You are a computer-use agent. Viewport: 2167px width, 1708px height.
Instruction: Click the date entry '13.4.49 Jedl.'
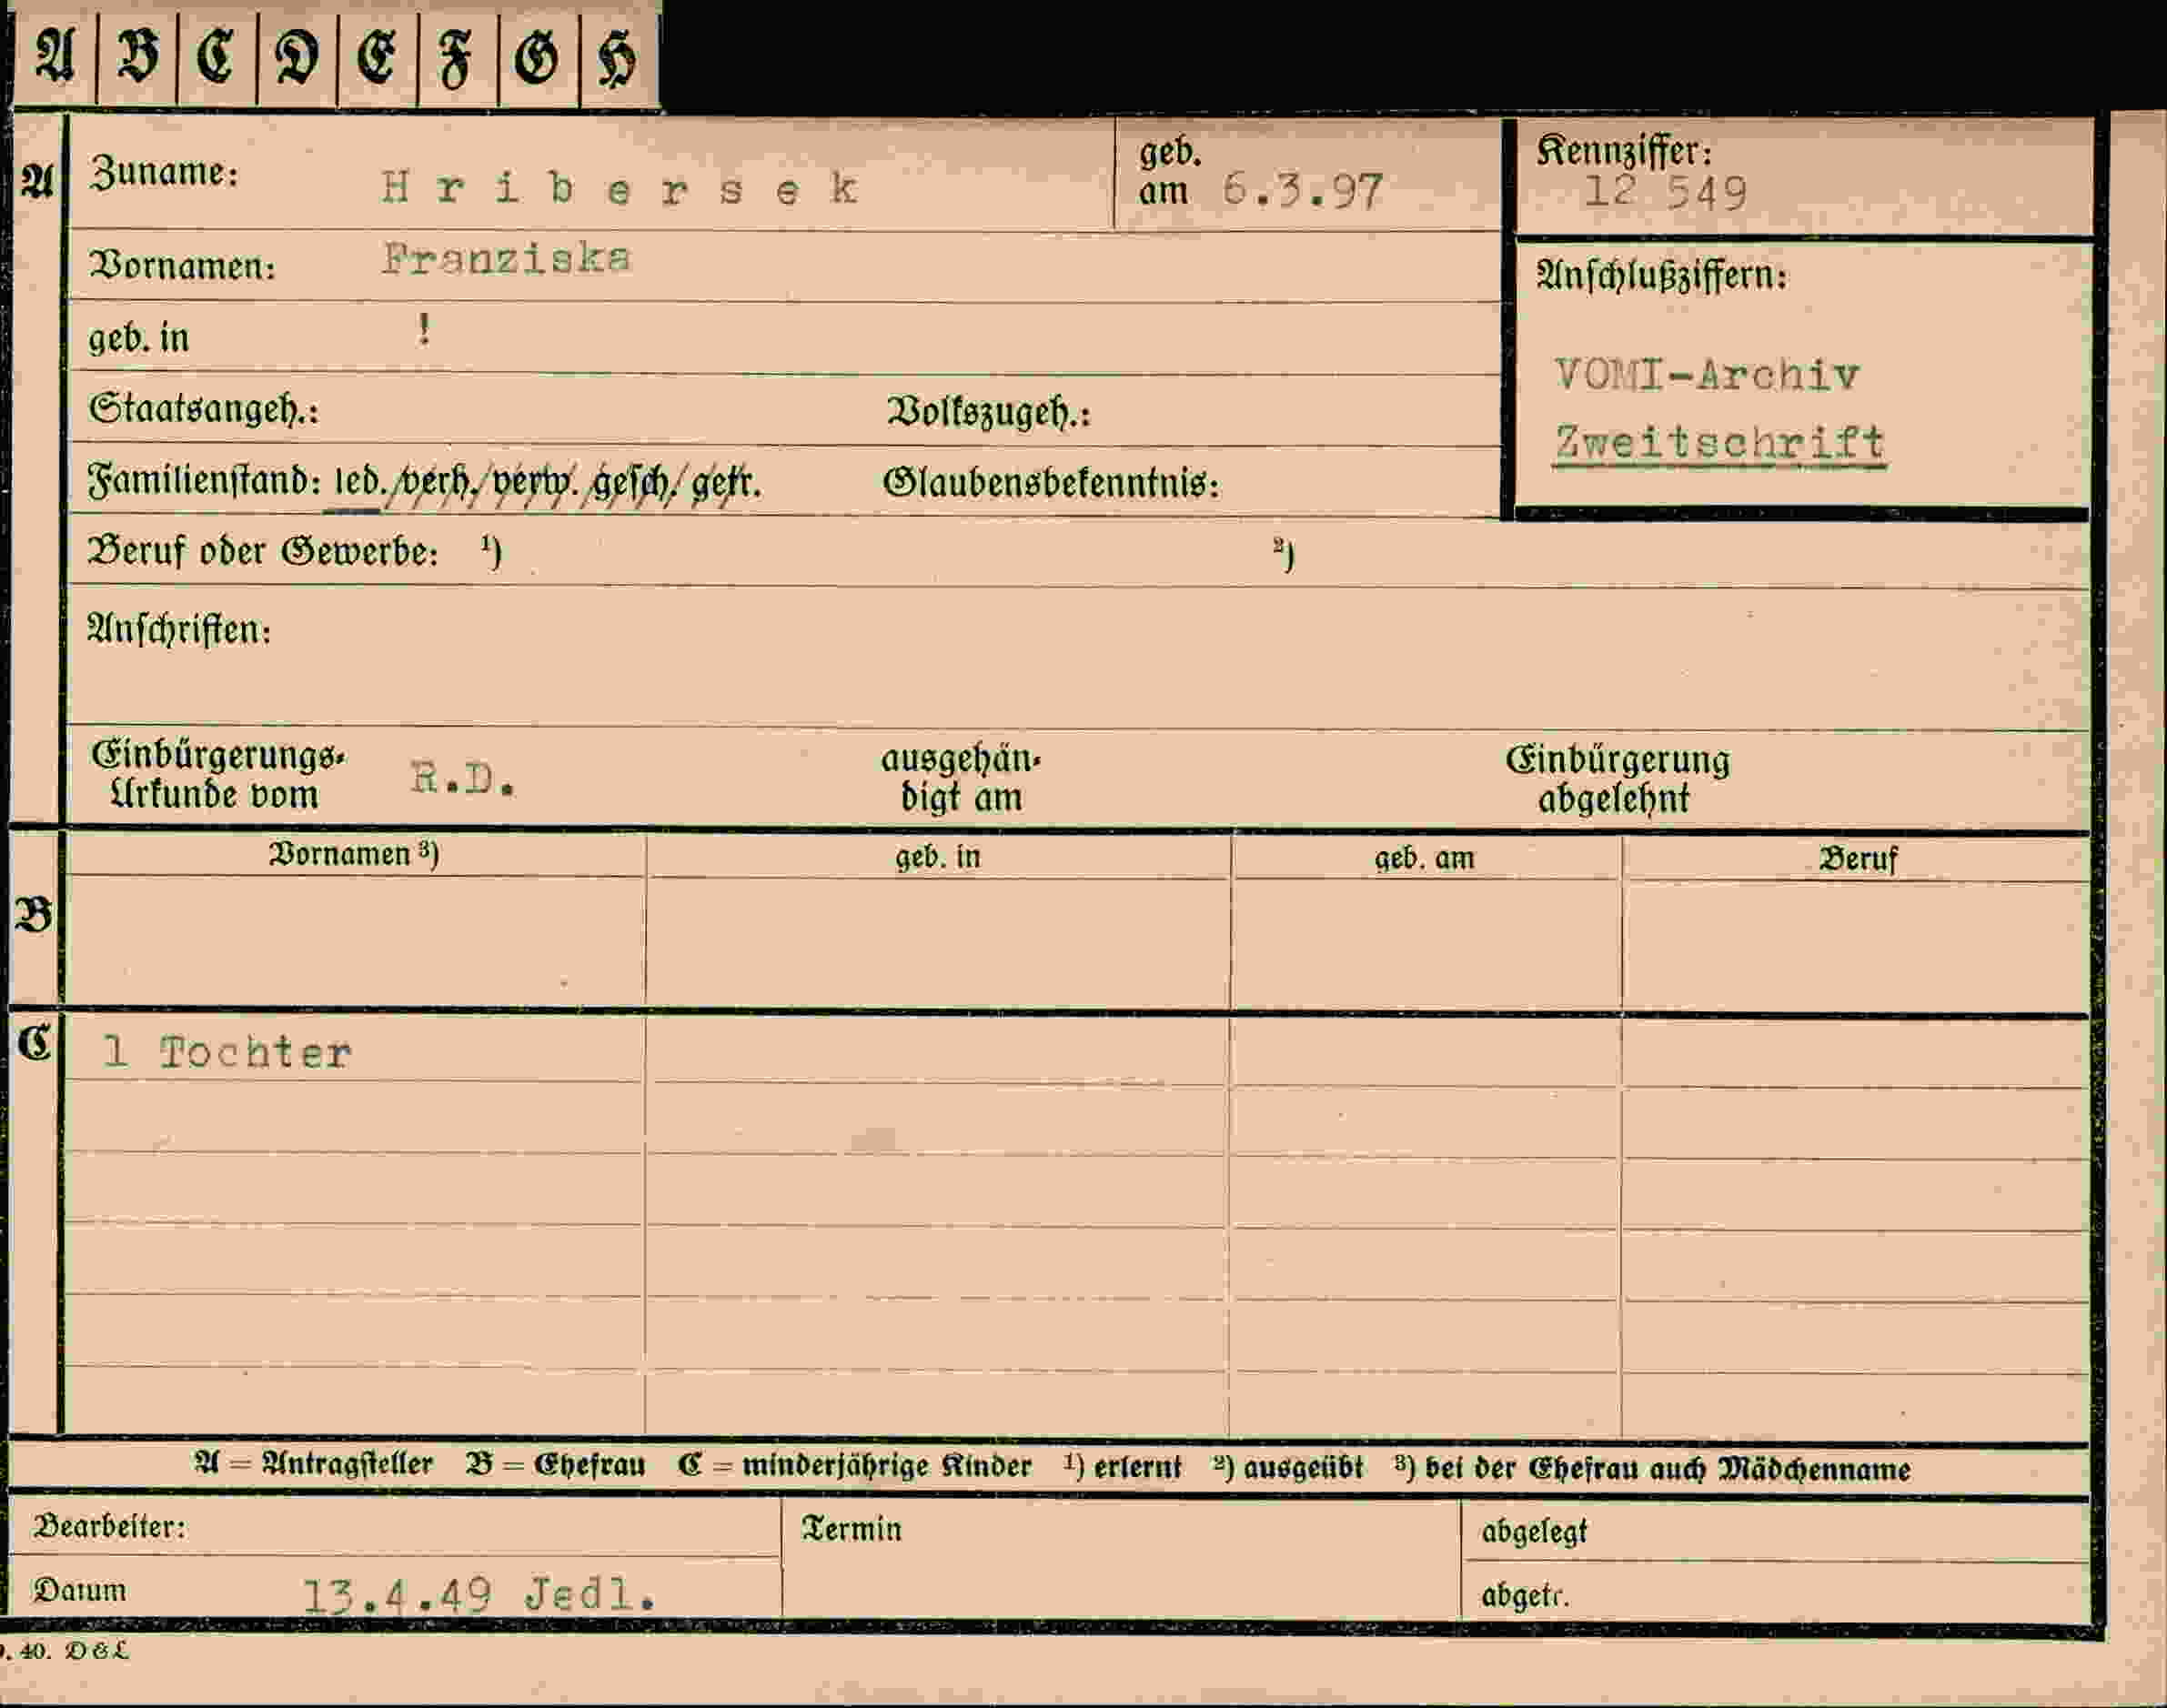coord(480,1595)
